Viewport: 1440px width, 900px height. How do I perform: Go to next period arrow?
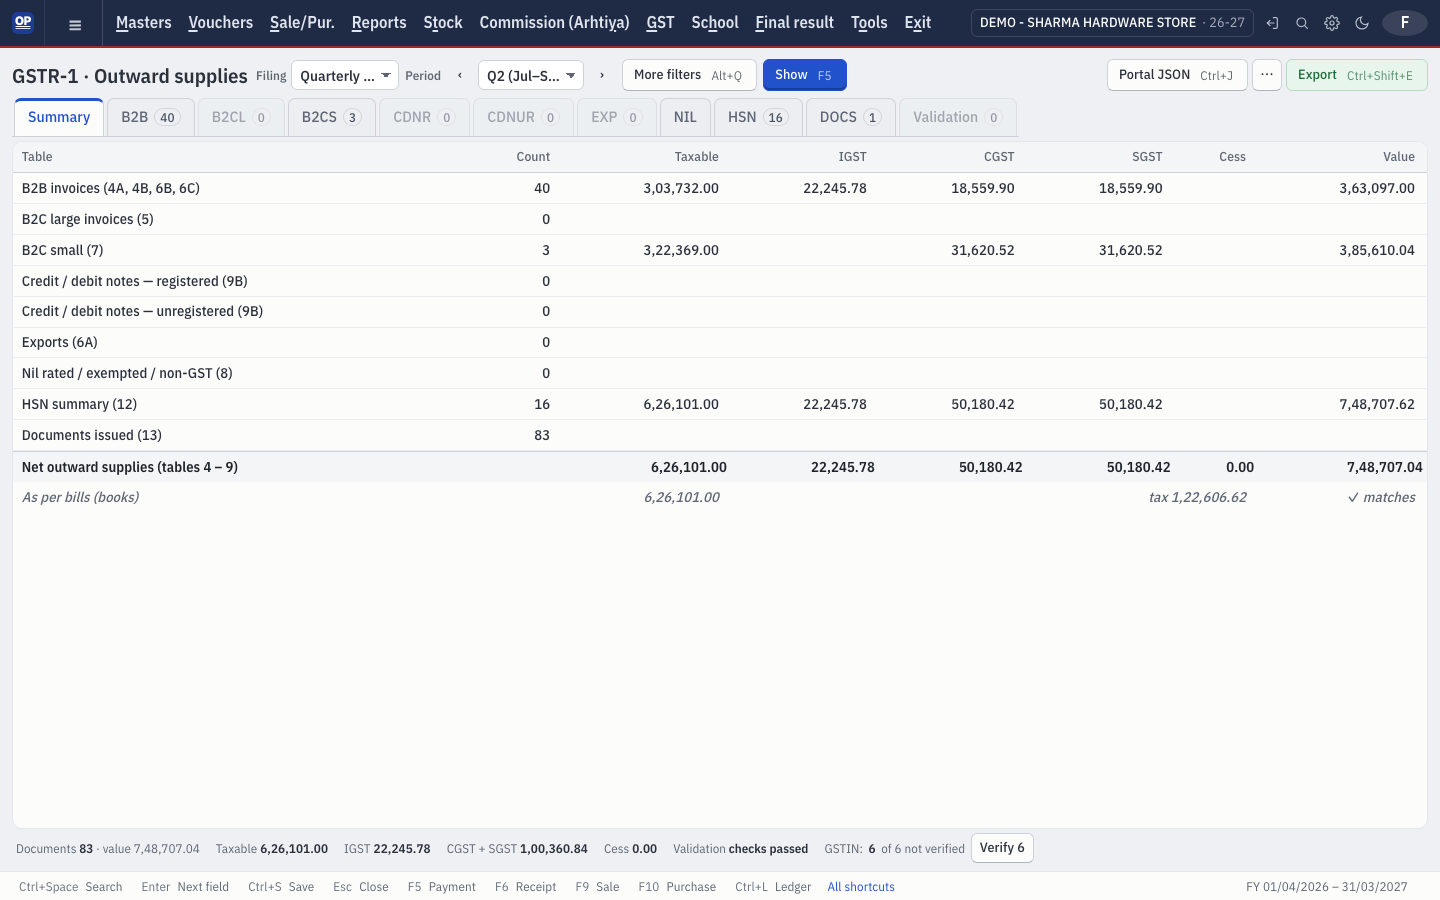[x=602, y=75]
